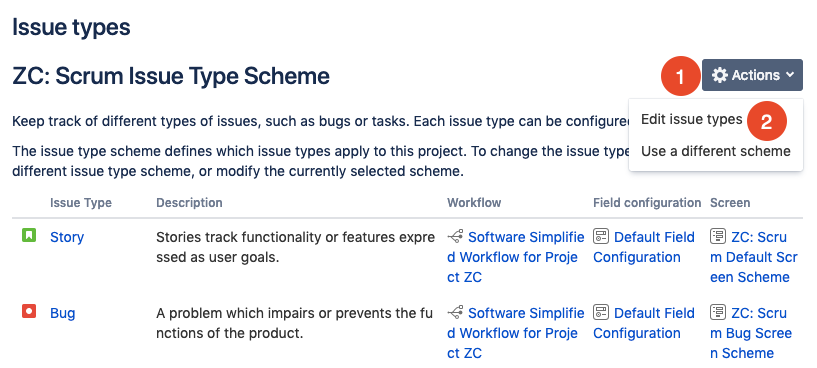Open the Story row's Software Simplified Workflow link
The width and height of the screenshot is (817, 368).
point(516,257)
